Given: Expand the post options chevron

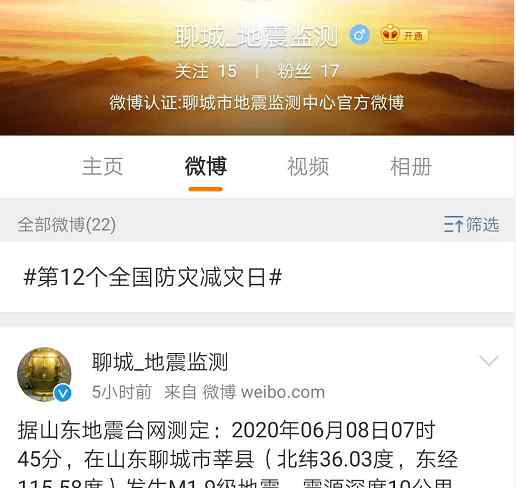Looking at the screenshot, I should click(x=489, y=361).
